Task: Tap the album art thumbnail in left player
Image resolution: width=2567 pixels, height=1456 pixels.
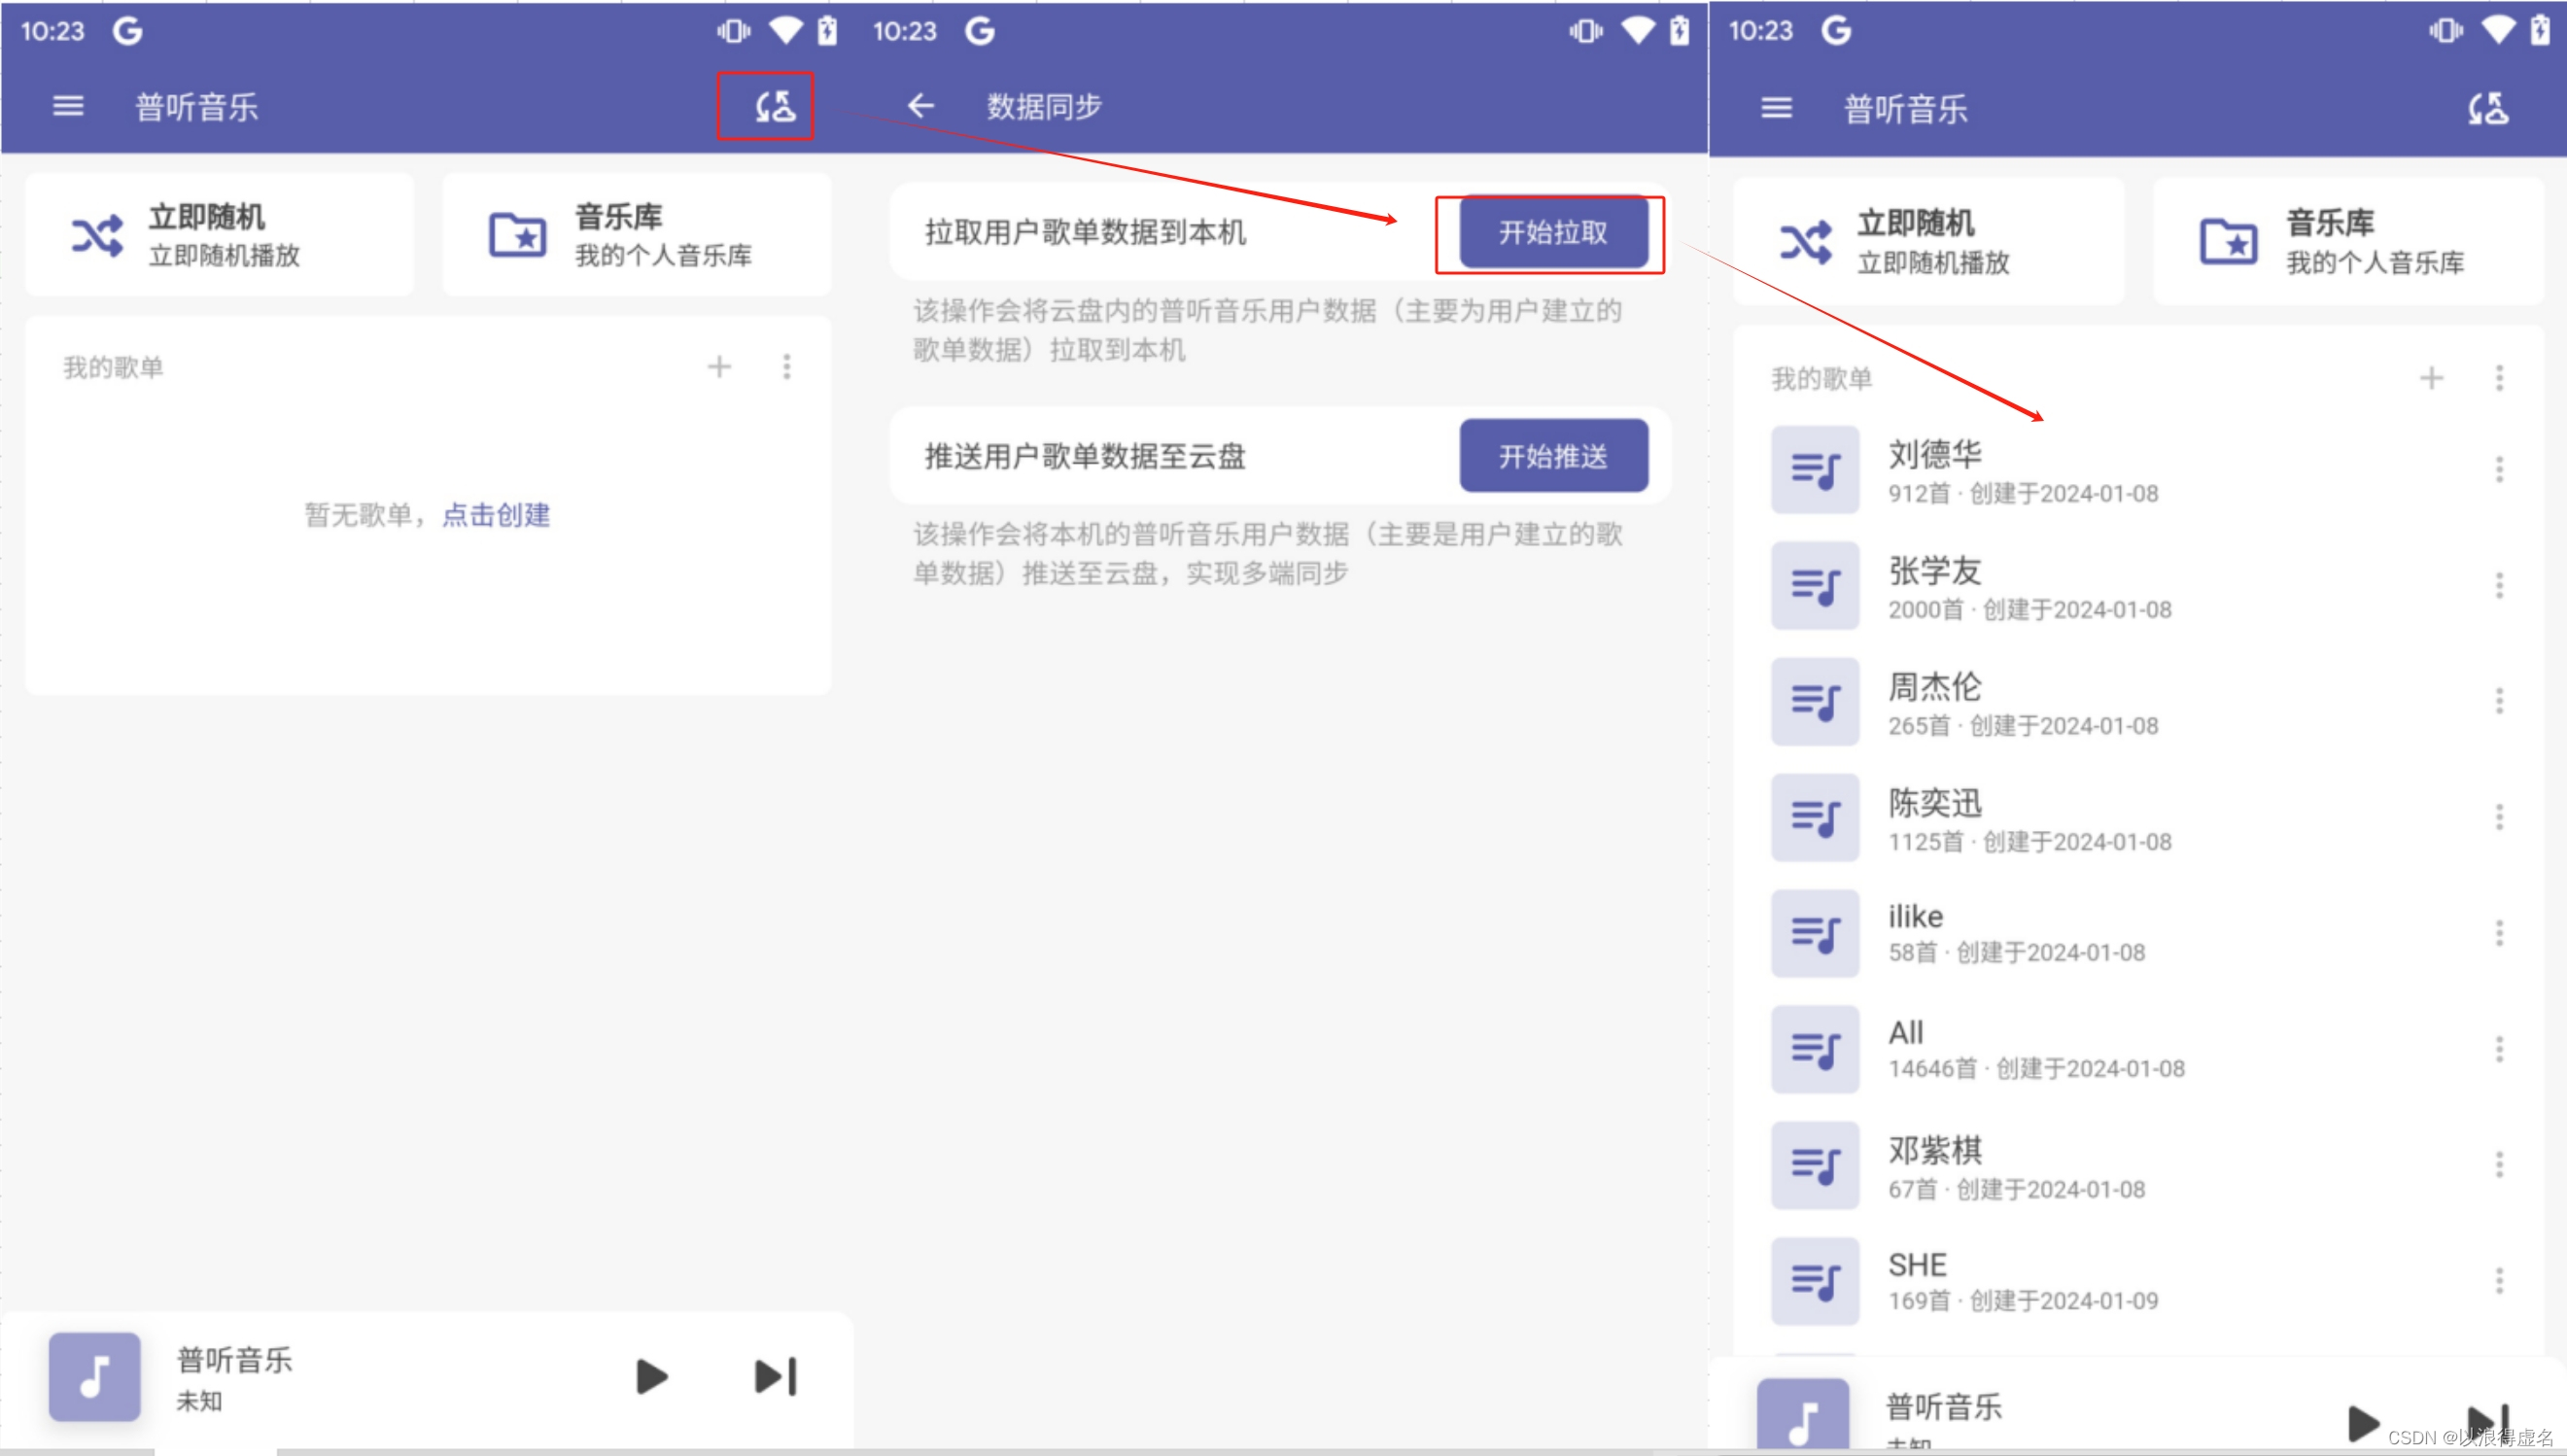Action: coord(95,1376)
